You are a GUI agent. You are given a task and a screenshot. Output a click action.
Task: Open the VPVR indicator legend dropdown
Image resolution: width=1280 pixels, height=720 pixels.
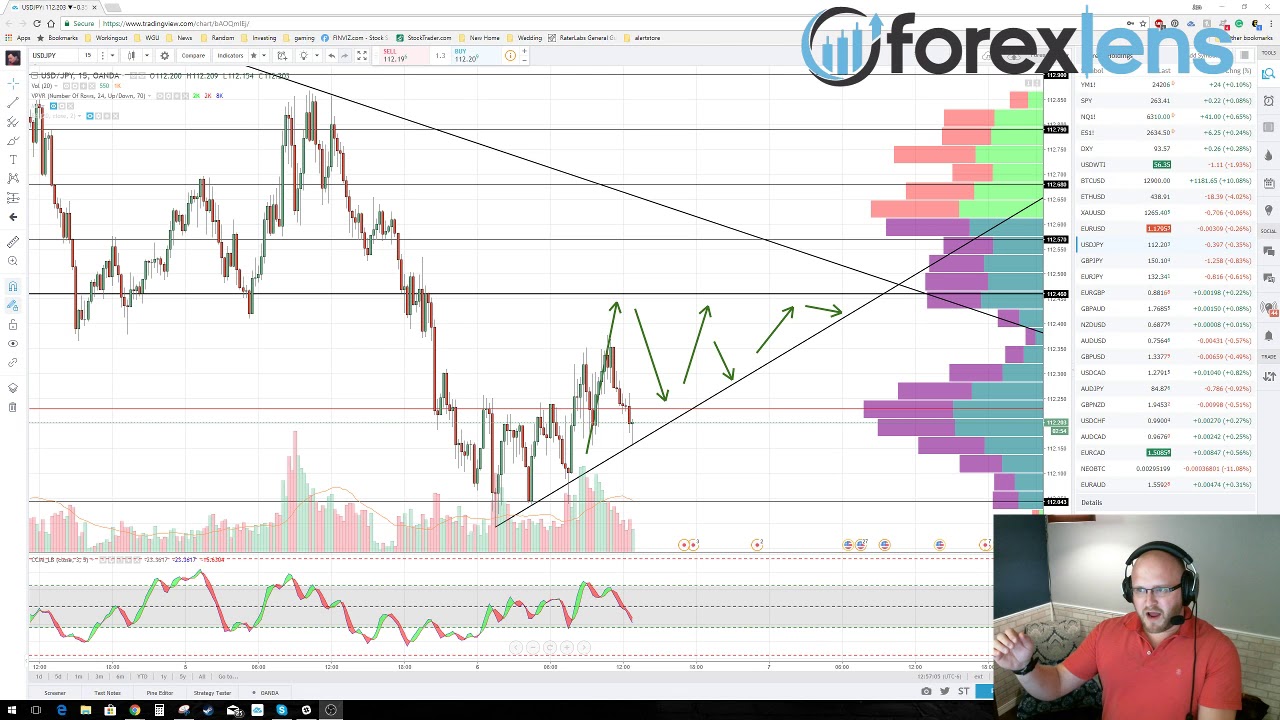pos(150,95)
